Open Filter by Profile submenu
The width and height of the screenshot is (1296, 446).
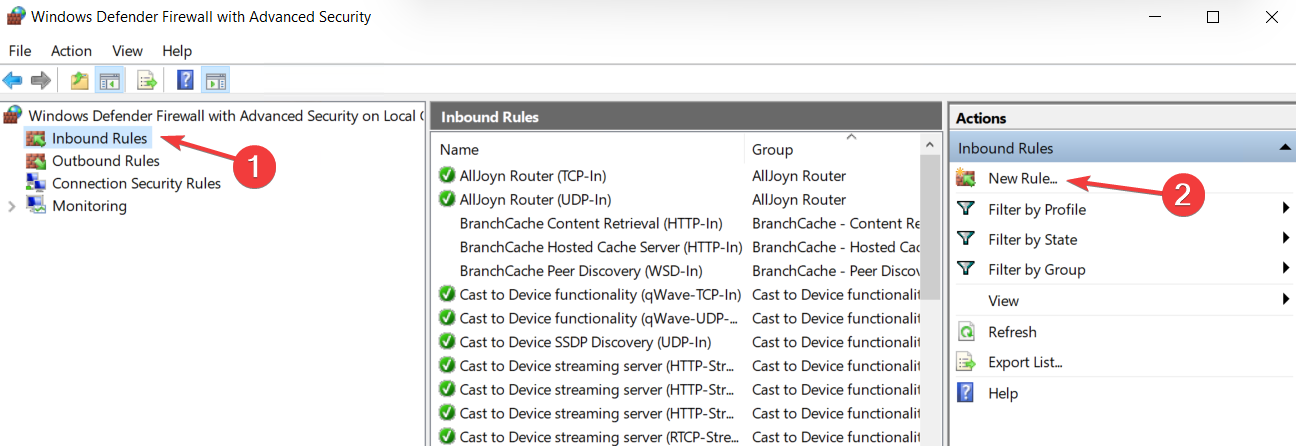(1036, 209)
